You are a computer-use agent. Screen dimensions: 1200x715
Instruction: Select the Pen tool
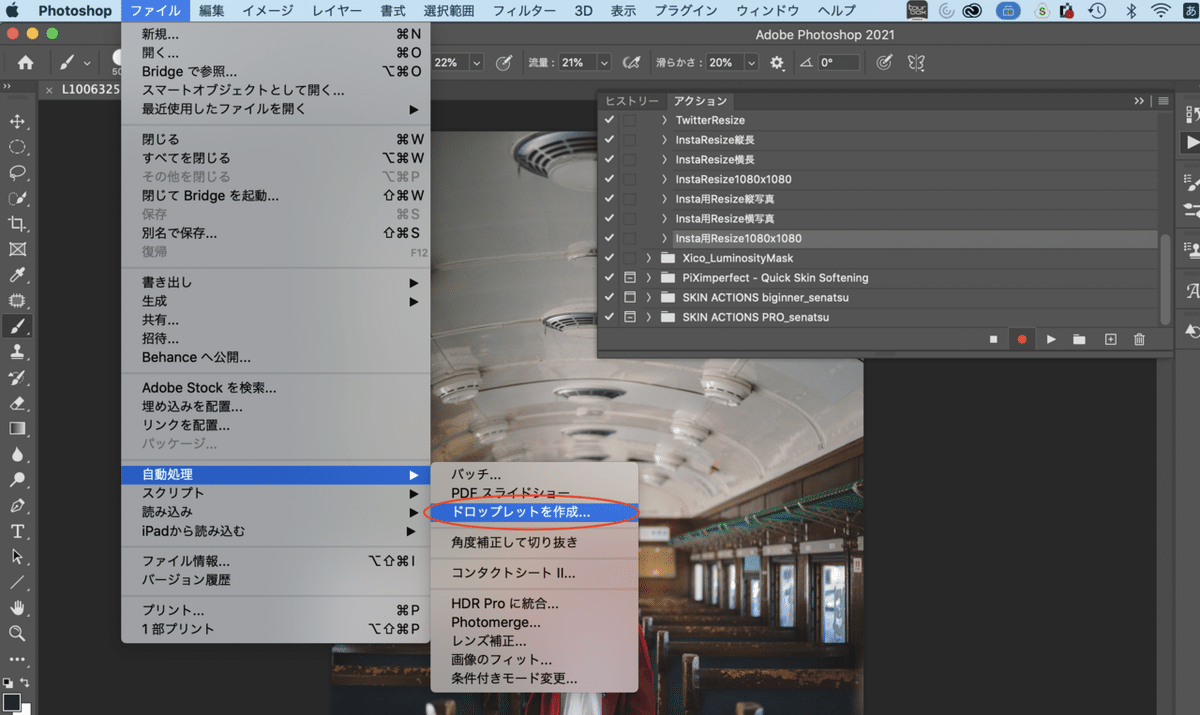pyautogui.click(x=17, y=506)
